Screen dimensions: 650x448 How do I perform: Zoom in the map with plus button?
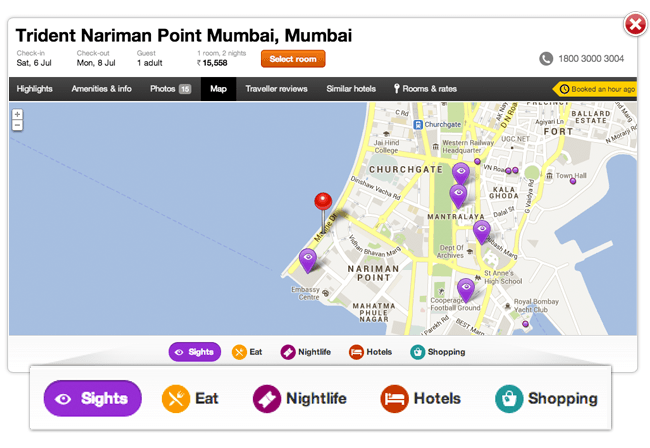click(17, 114)
